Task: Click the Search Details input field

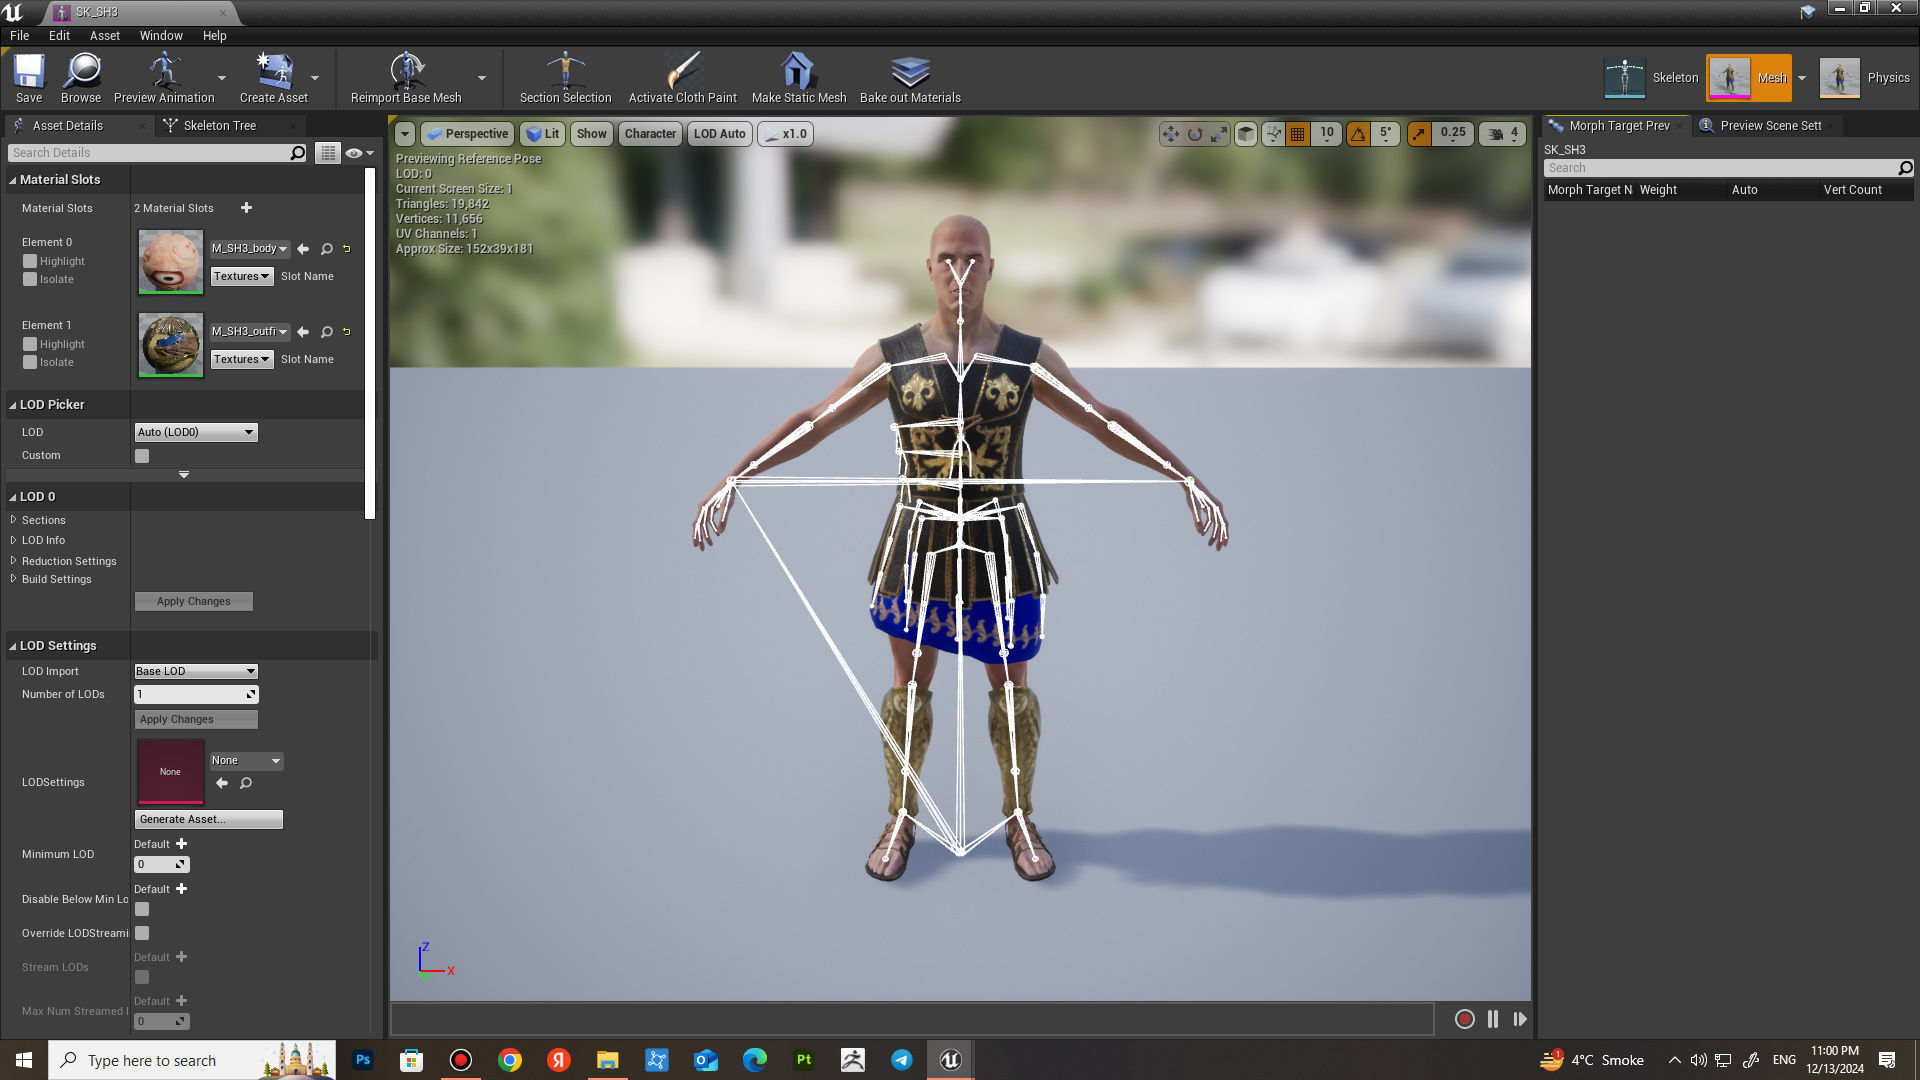Action: pos(158,153)
